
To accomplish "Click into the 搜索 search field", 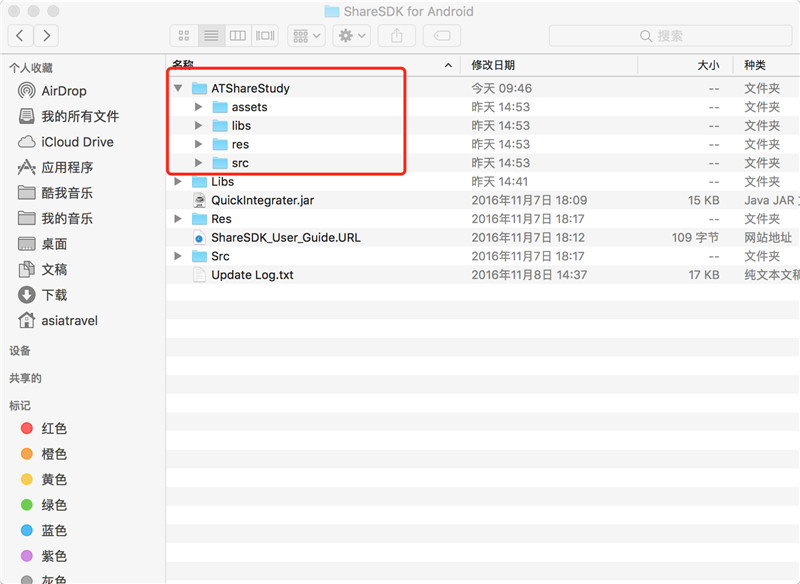I will coord(670,36).
